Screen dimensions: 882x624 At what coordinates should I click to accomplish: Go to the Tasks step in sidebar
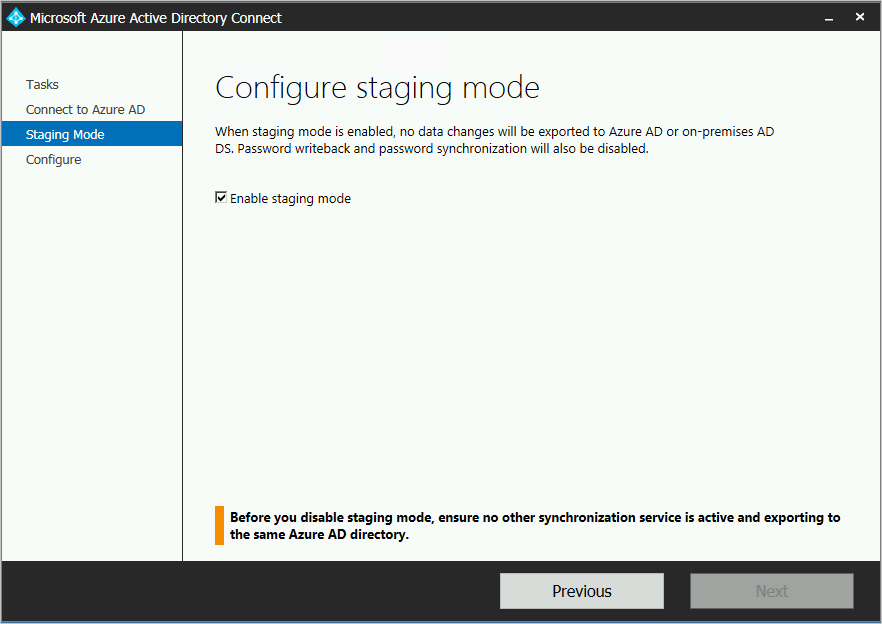coord(42,84)
